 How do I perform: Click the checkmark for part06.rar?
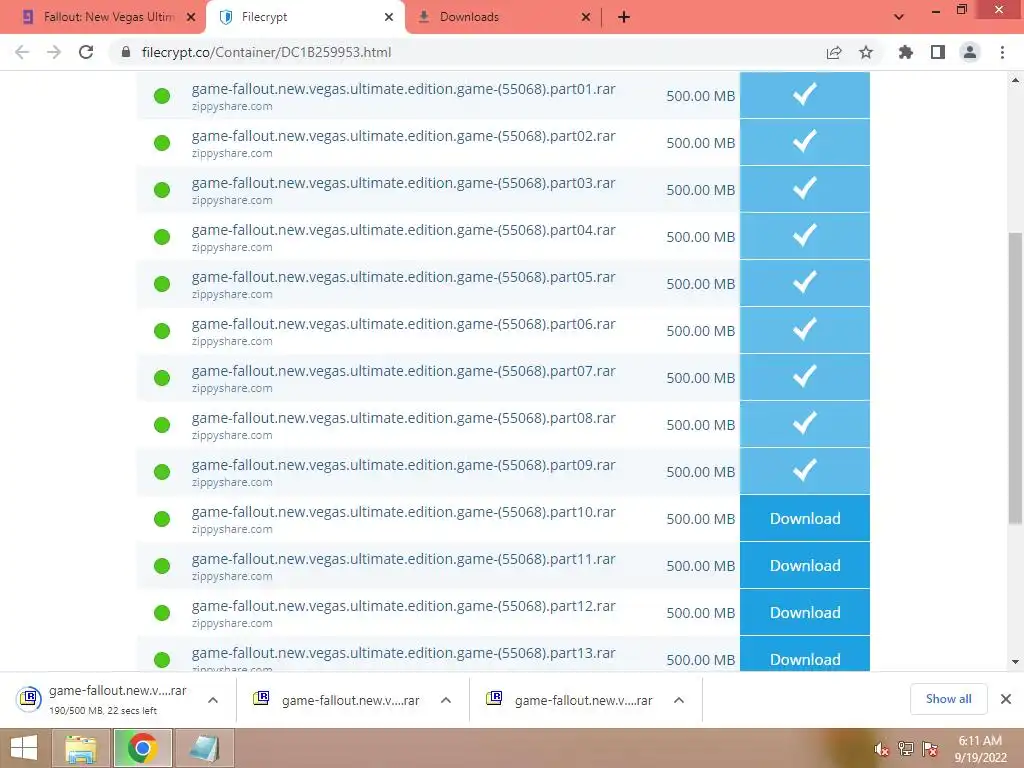tap(805, 330)
